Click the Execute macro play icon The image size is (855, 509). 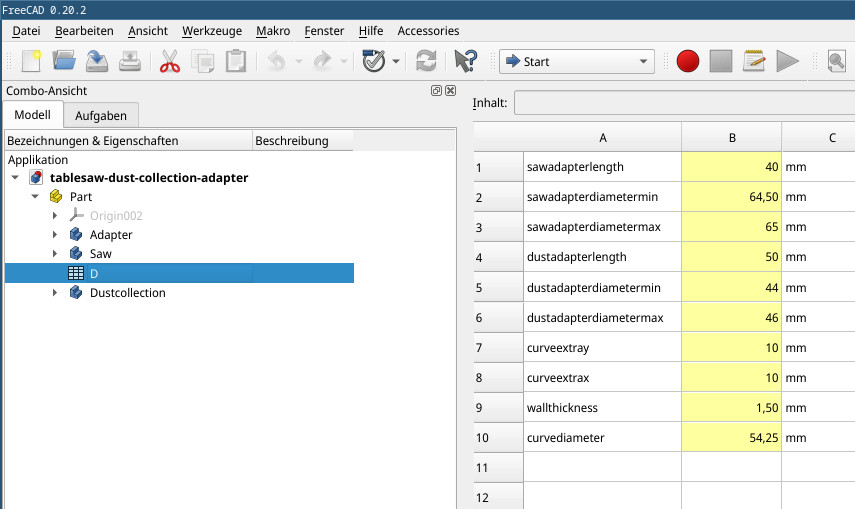coord(788,61)
